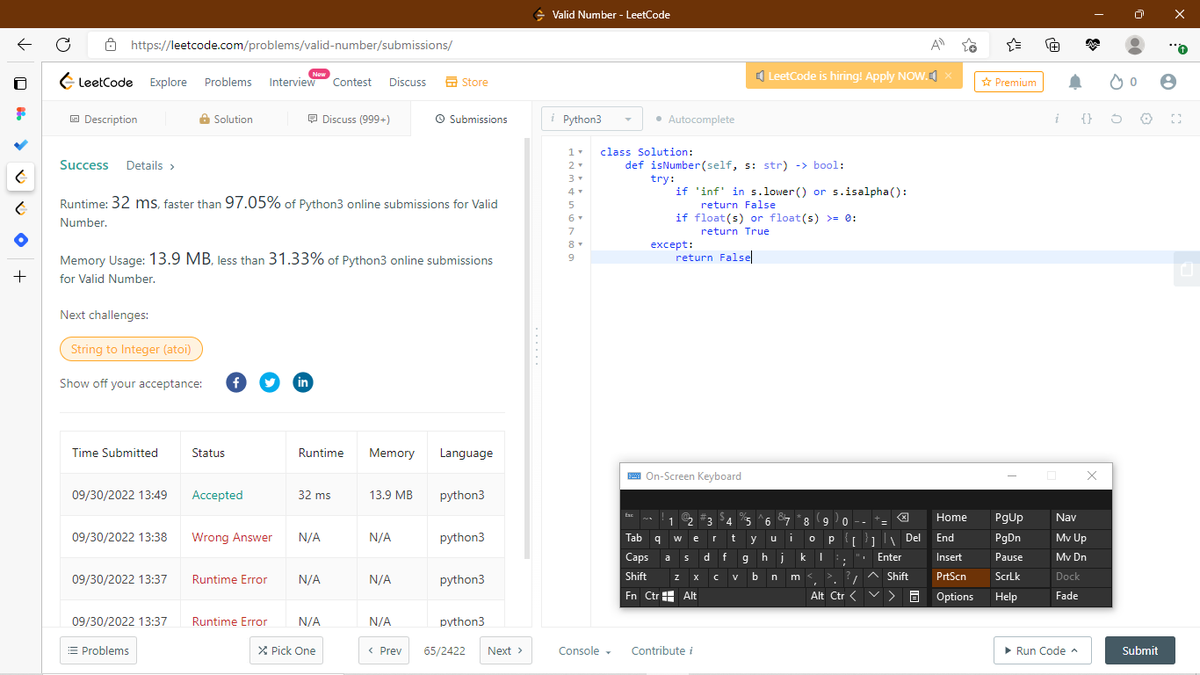Click the Read Aloud icon in address bar
The image size is (1200, 675).
(x=937, y=45)
